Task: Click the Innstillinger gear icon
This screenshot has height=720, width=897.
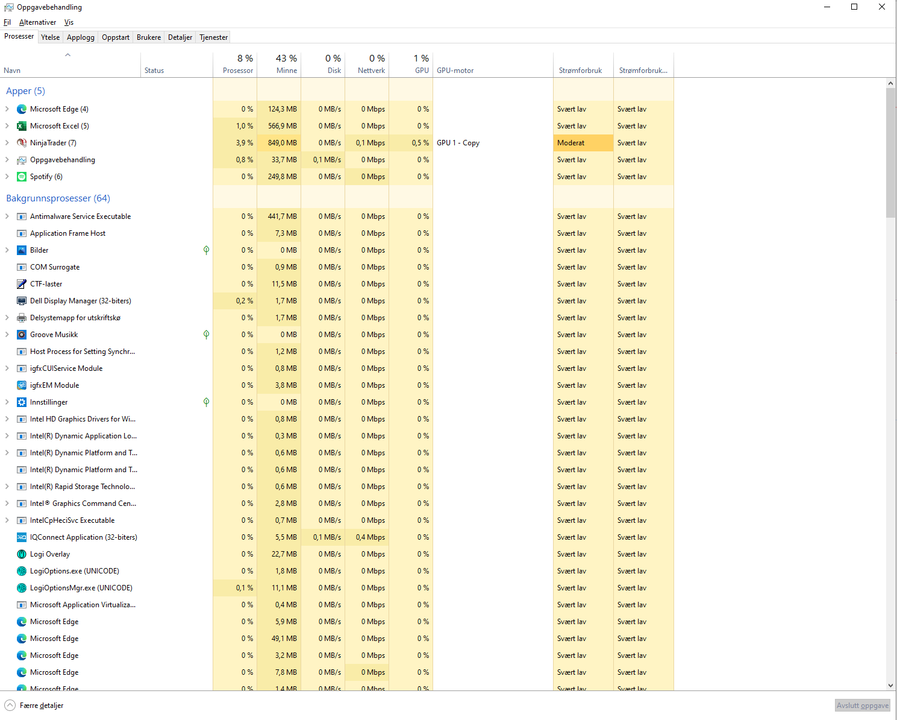Action: click(x=22, y=402)
